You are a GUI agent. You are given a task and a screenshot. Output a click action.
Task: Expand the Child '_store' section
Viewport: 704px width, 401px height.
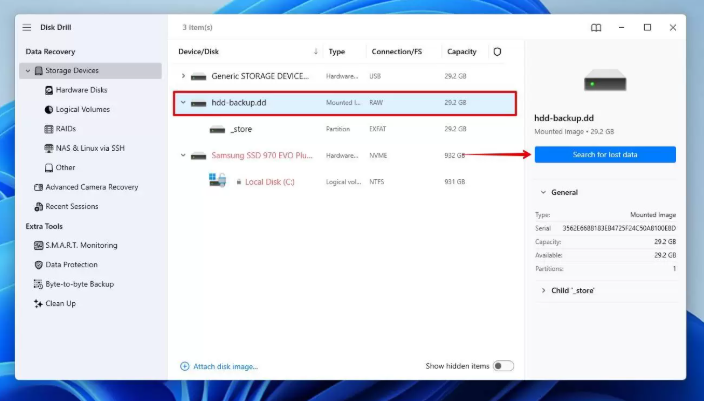point(543,291)
